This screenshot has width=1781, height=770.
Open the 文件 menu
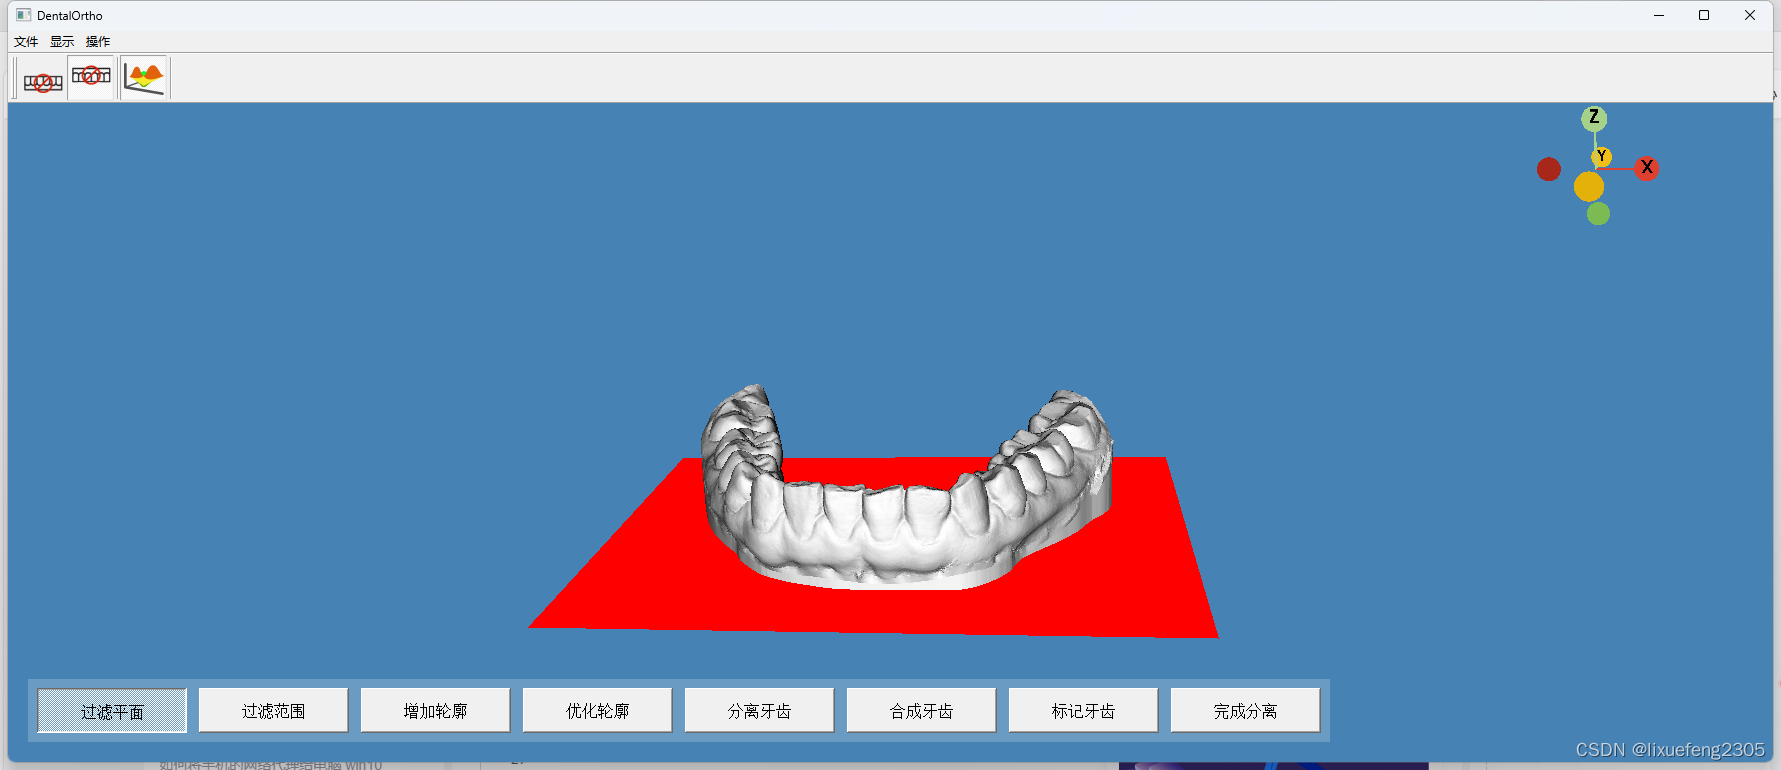[26, 41]
